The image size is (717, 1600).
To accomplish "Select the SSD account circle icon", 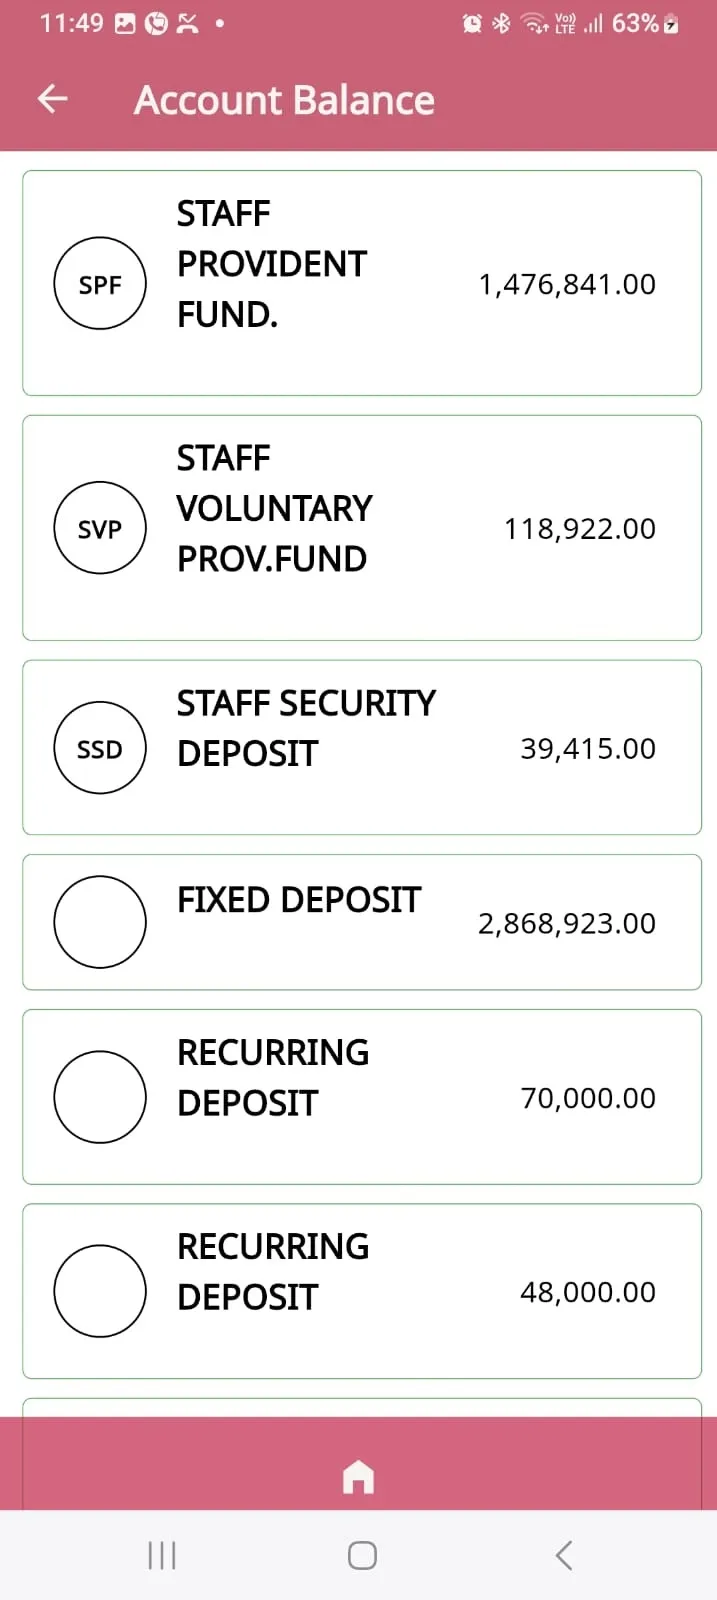I will pos(100,748).
